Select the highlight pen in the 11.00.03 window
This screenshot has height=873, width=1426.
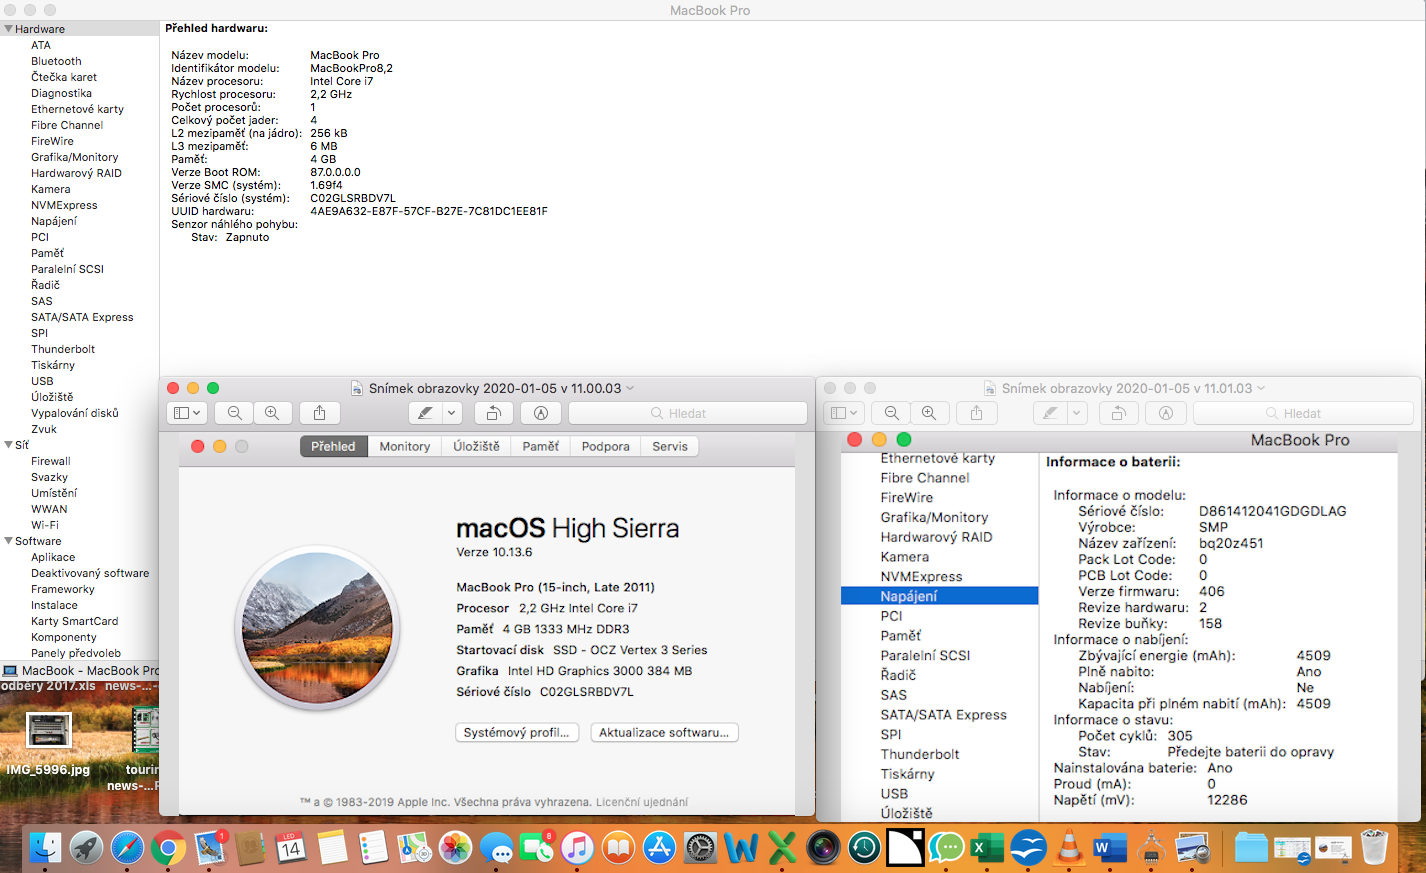tap(425, 413)
